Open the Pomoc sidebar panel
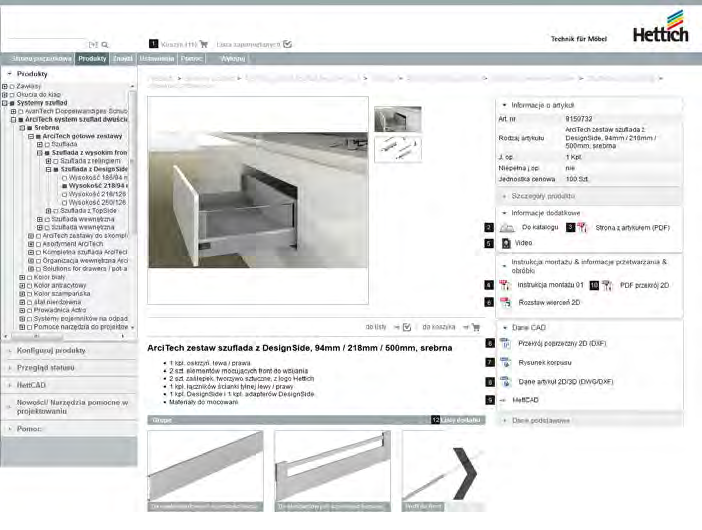The image size is (702, 530). pyautogui.click(x=69, y=429)
